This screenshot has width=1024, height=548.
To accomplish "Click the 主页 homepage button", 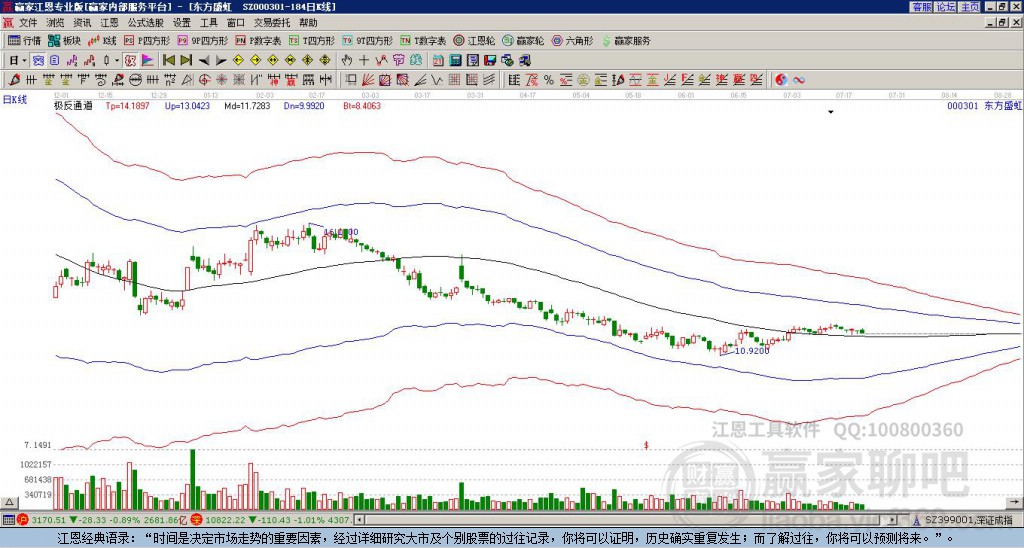I will click(969, 7).
